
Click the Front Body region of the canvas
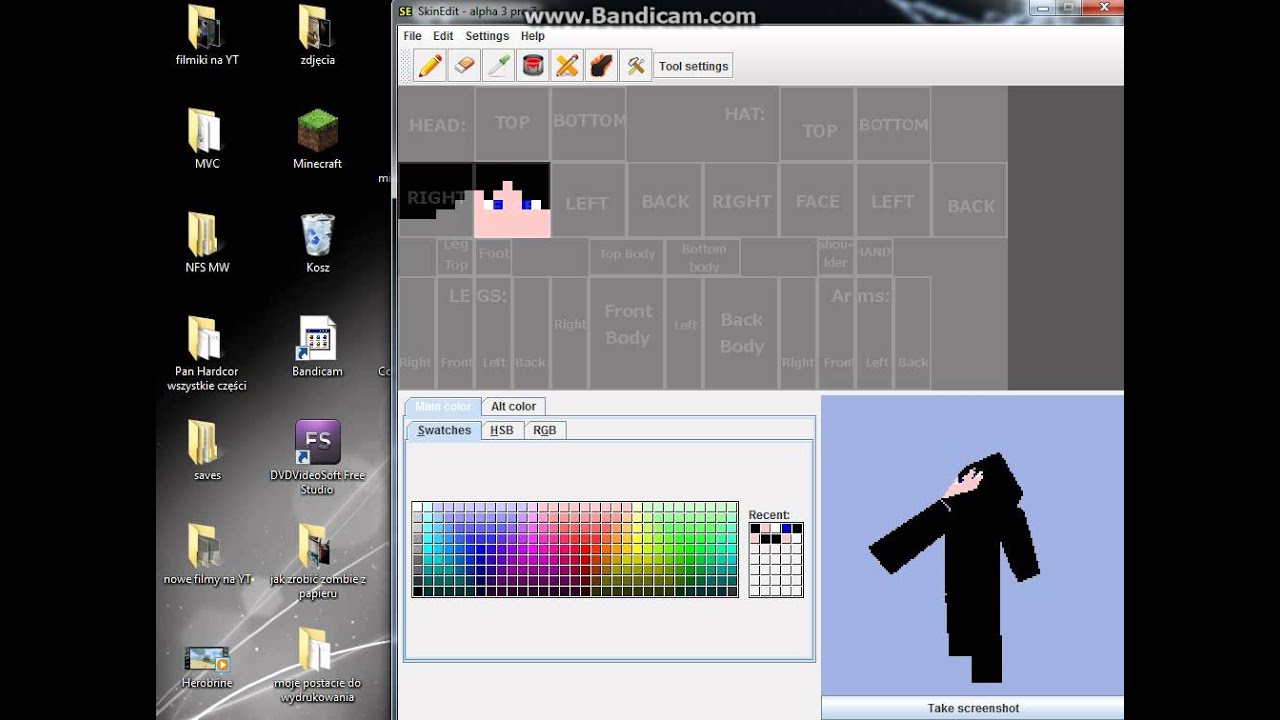(627, 333)
